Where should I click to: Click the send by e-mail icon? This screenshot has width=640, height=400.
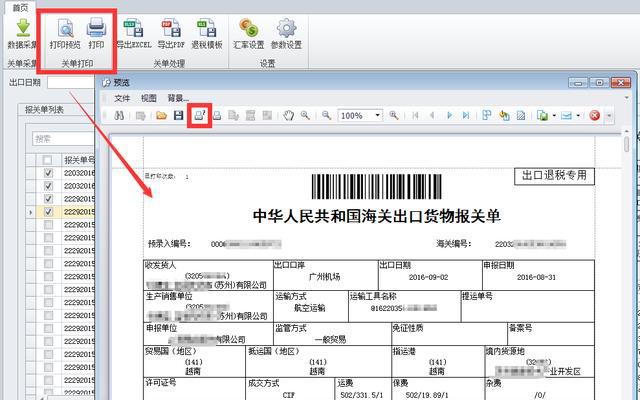click(566, 116)
